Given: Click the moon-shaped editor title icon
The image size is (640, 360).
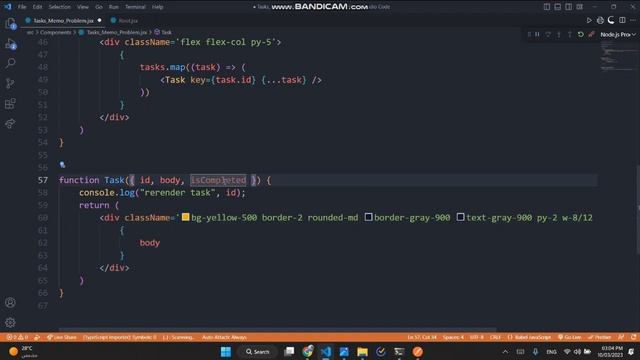Looking at the screenshot, I should 611,20.
